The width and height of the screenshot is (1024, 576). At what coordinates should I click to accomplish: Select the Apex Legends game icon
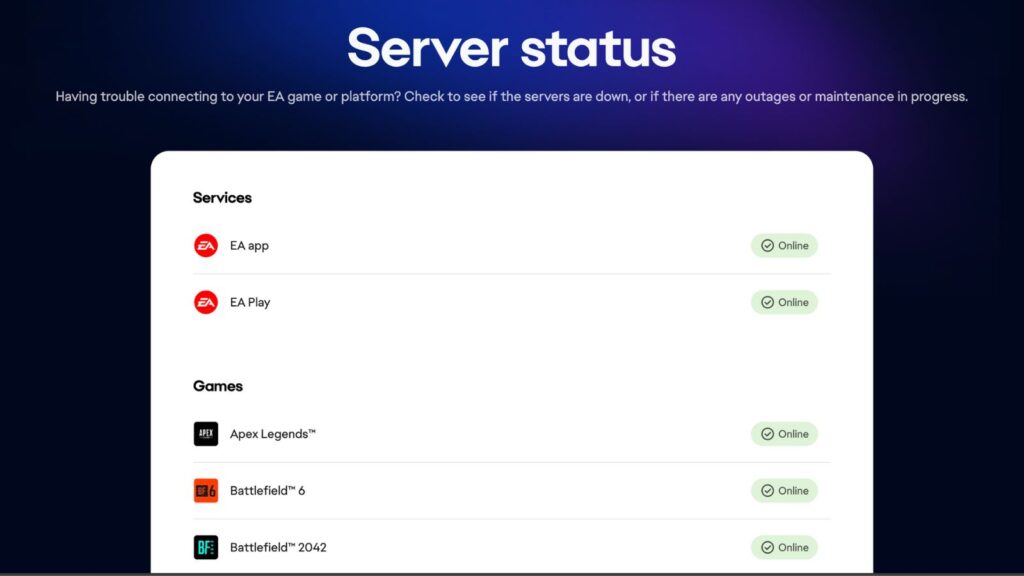click(x=205, y=433)
